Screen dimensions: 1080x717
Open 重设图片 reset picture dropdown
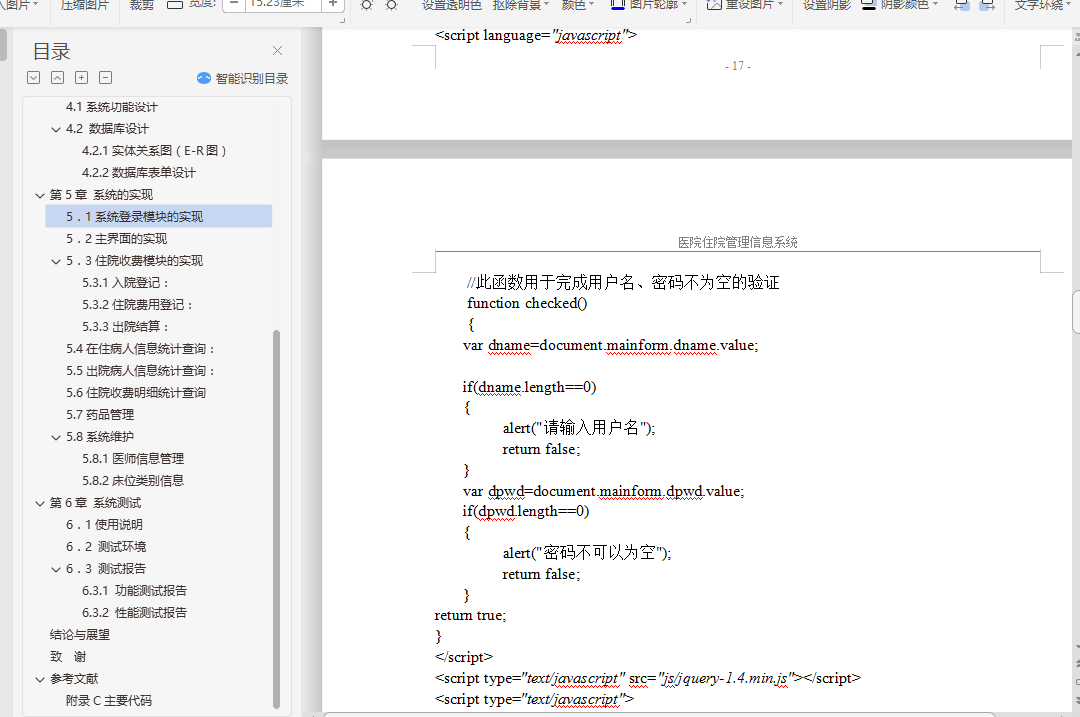[745, 5]
